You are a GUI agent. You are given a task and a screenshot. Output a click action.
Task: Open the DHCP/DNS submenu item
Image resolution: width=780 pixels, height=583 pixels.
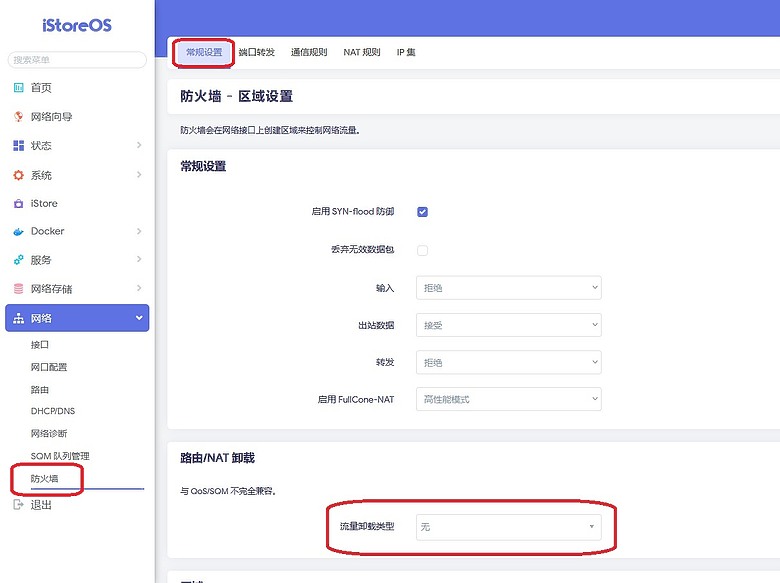tap(53, 411)
